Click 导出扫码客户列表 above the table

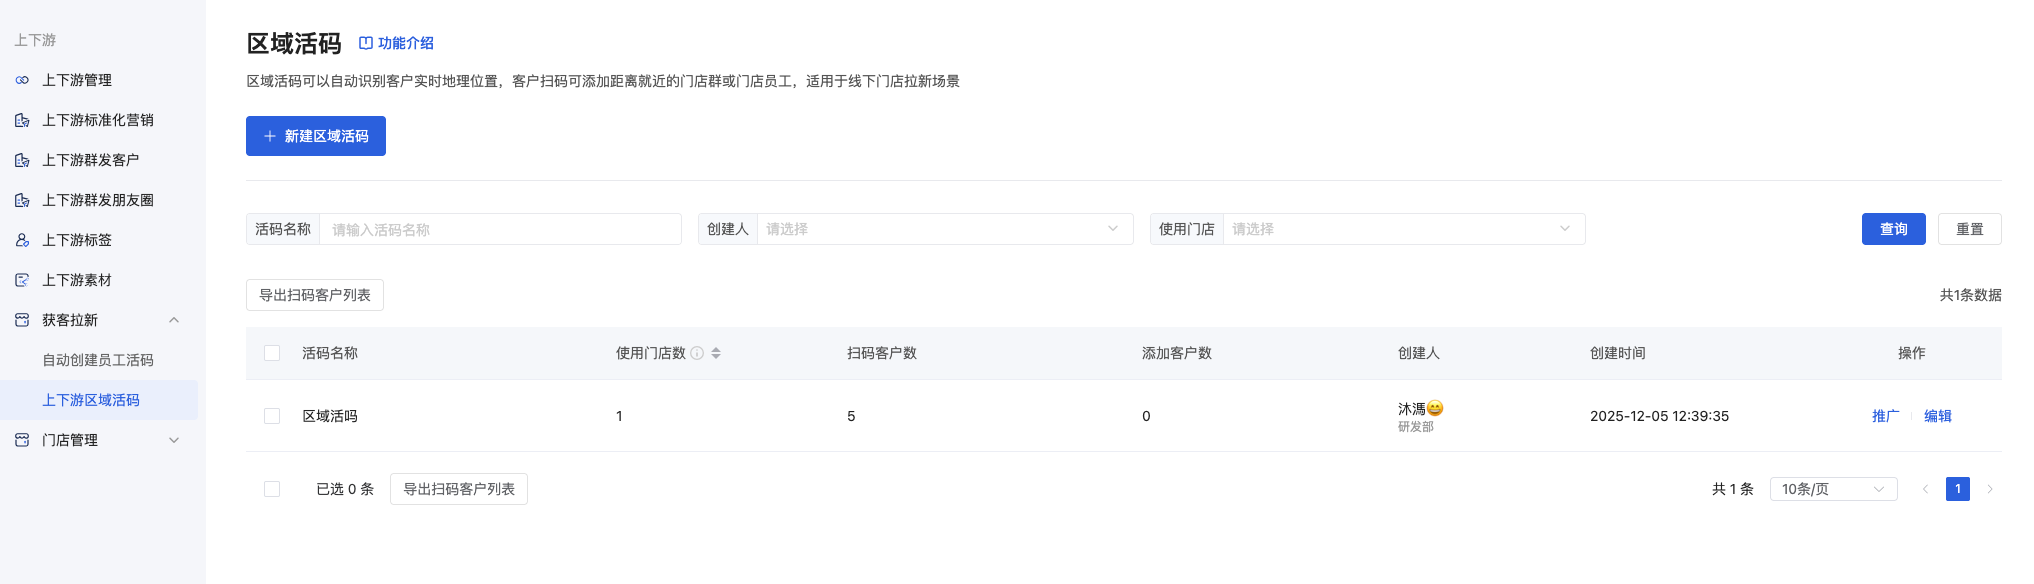[315, 295]
